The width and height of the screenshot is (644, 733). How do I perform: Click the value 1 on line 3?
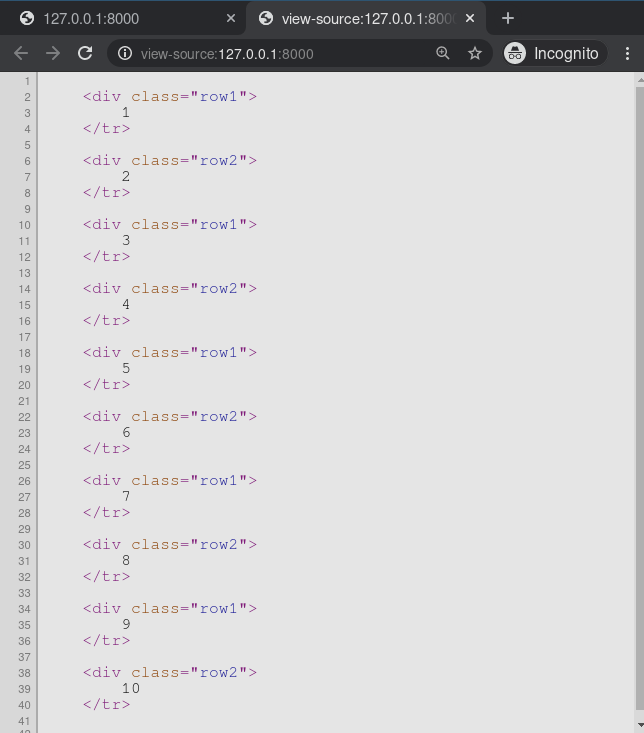pos(126,112)
